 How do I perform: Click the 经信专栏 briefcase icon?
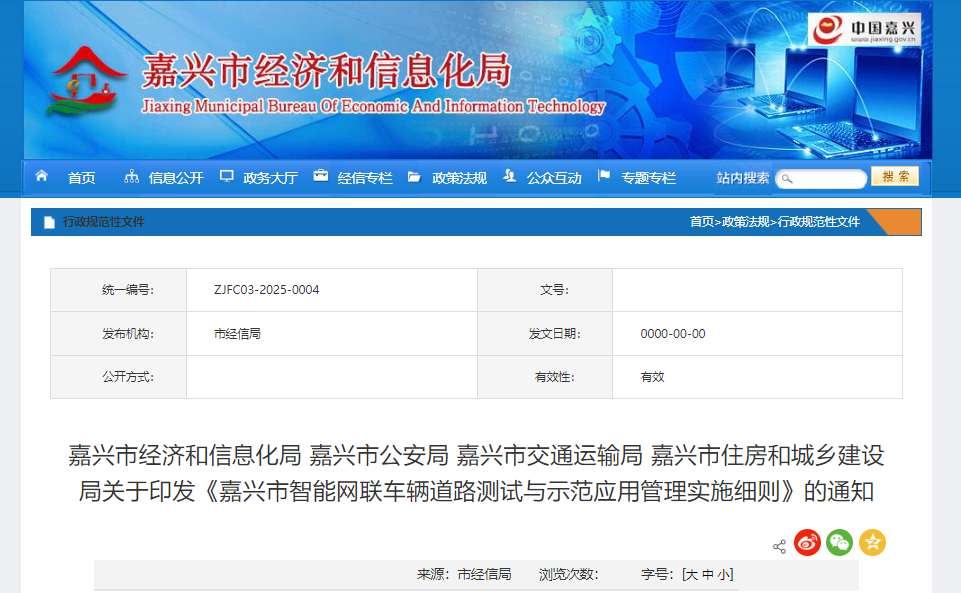[x=321, y=176]
